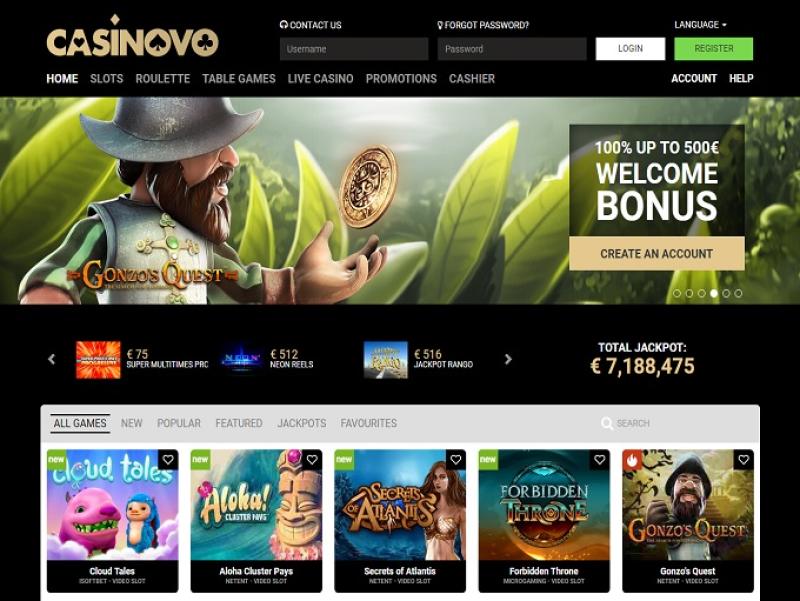This screenshot has width=800, height=601.
Task: Focus the Username input field
Action: (x=354, y=49)
